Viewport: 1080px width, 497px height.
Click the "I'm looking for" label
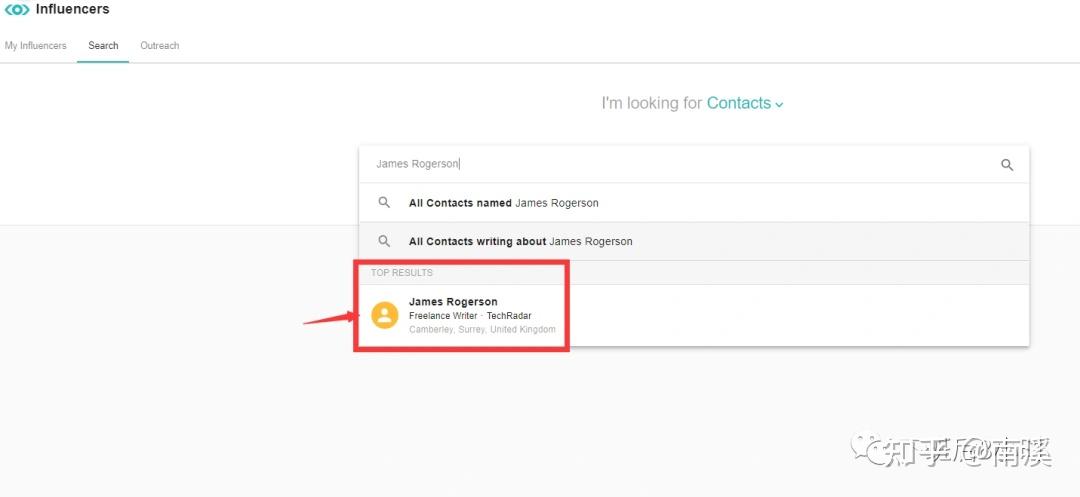tap(651, 103)
